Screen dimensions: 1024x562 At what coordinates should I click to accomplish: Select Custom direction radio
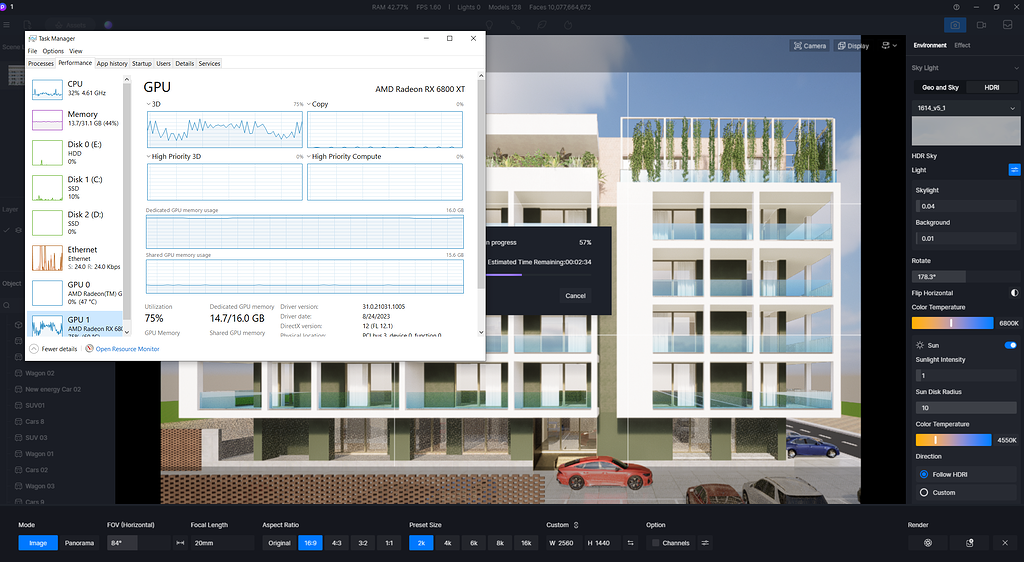923,493
